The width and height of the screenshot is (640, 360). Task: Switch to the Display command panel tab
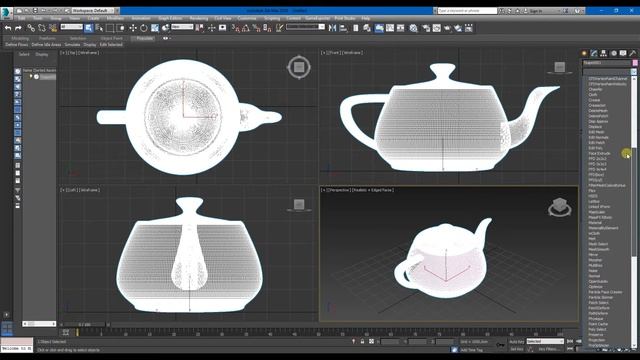pos(623,53)
